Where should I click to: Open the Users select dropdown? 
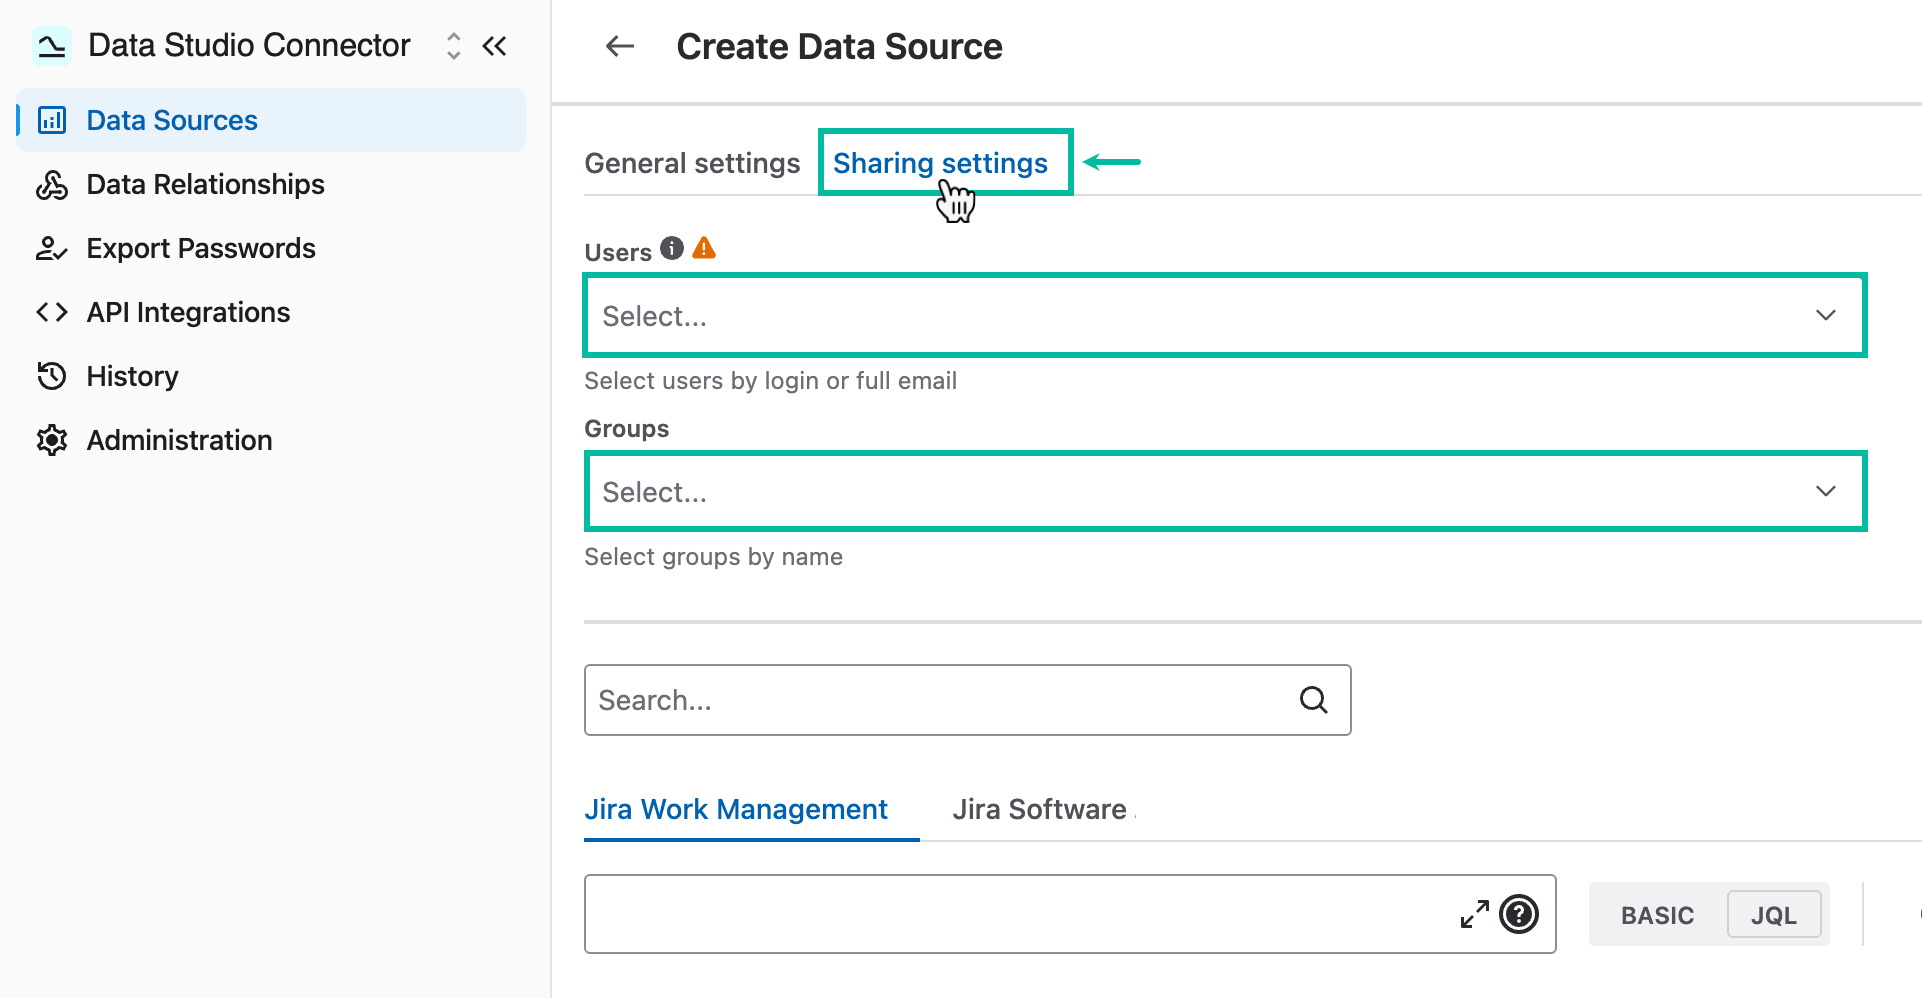click(x=1225, y=316)
